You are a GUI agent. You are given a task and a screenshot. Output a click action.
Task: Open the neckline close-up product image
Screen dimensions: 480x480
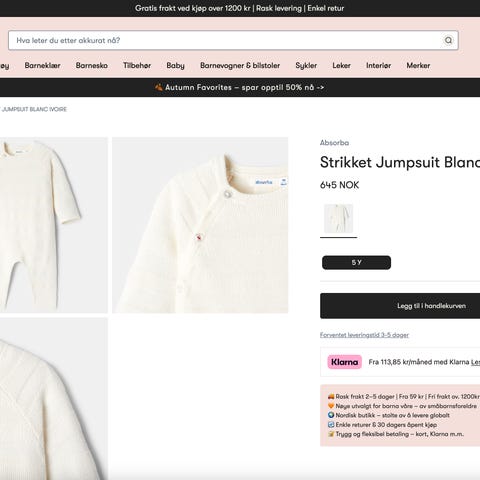pos(200,225)
